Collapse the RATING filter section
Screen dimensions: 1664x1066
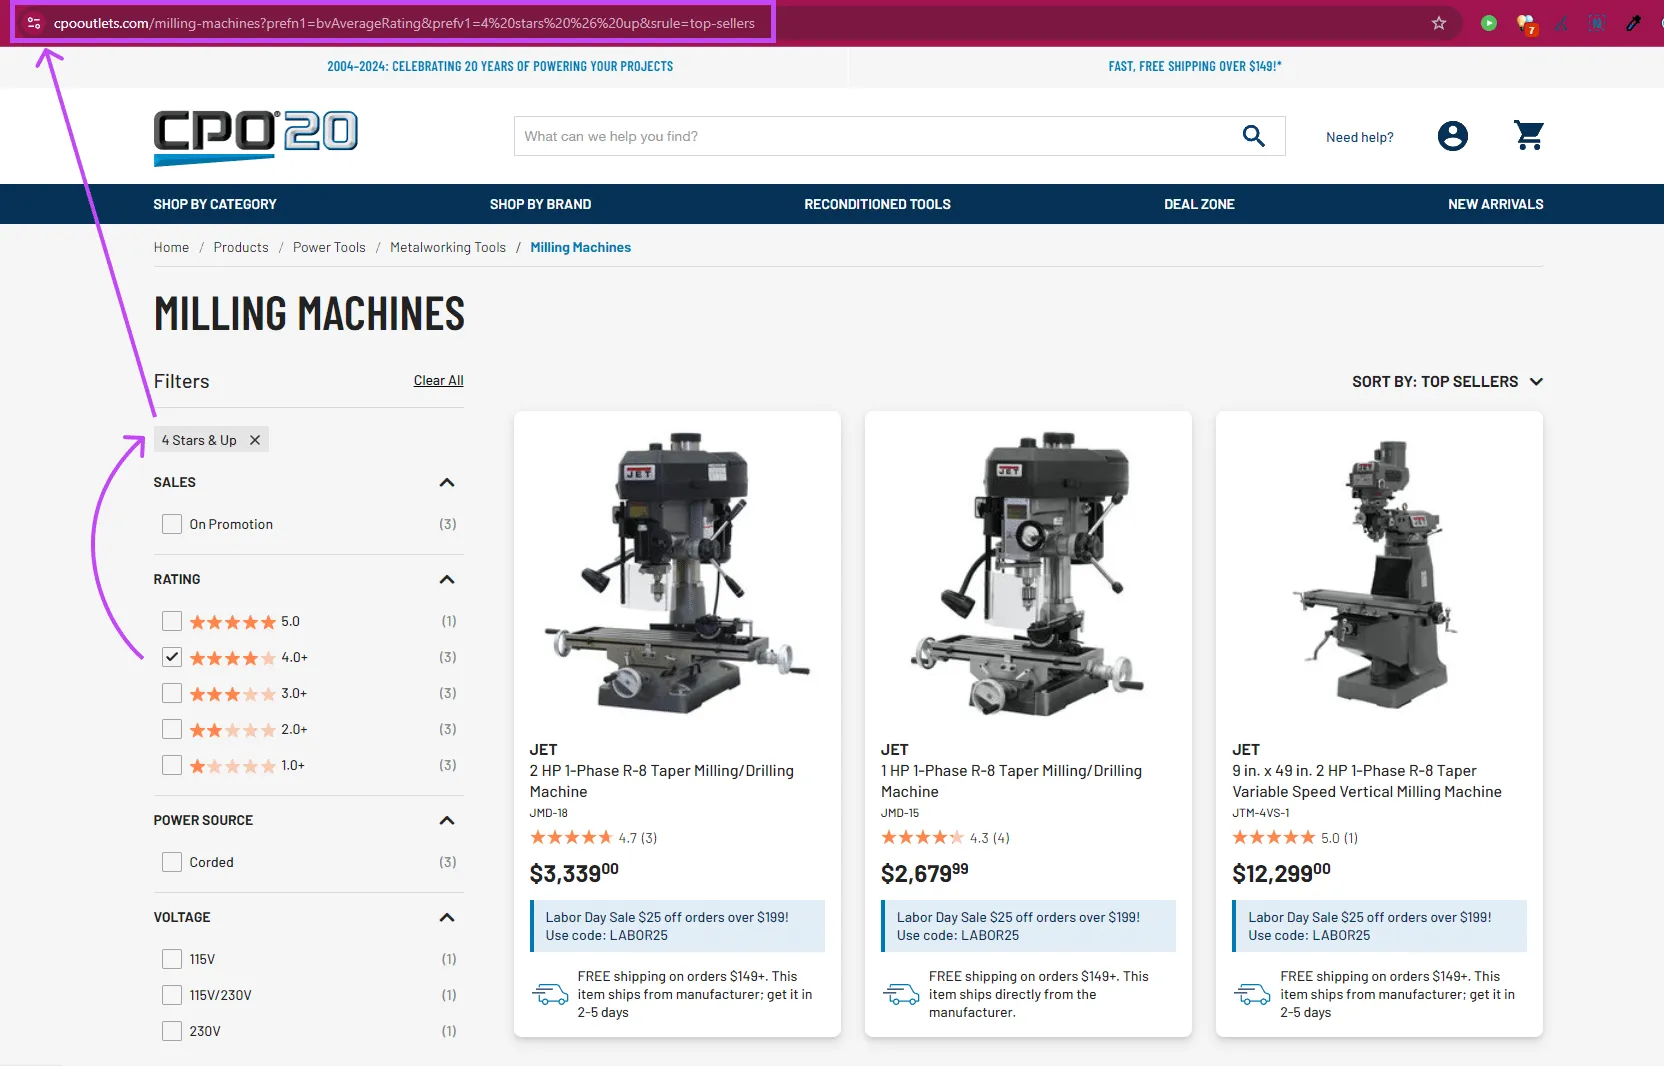tap(446, 580)
